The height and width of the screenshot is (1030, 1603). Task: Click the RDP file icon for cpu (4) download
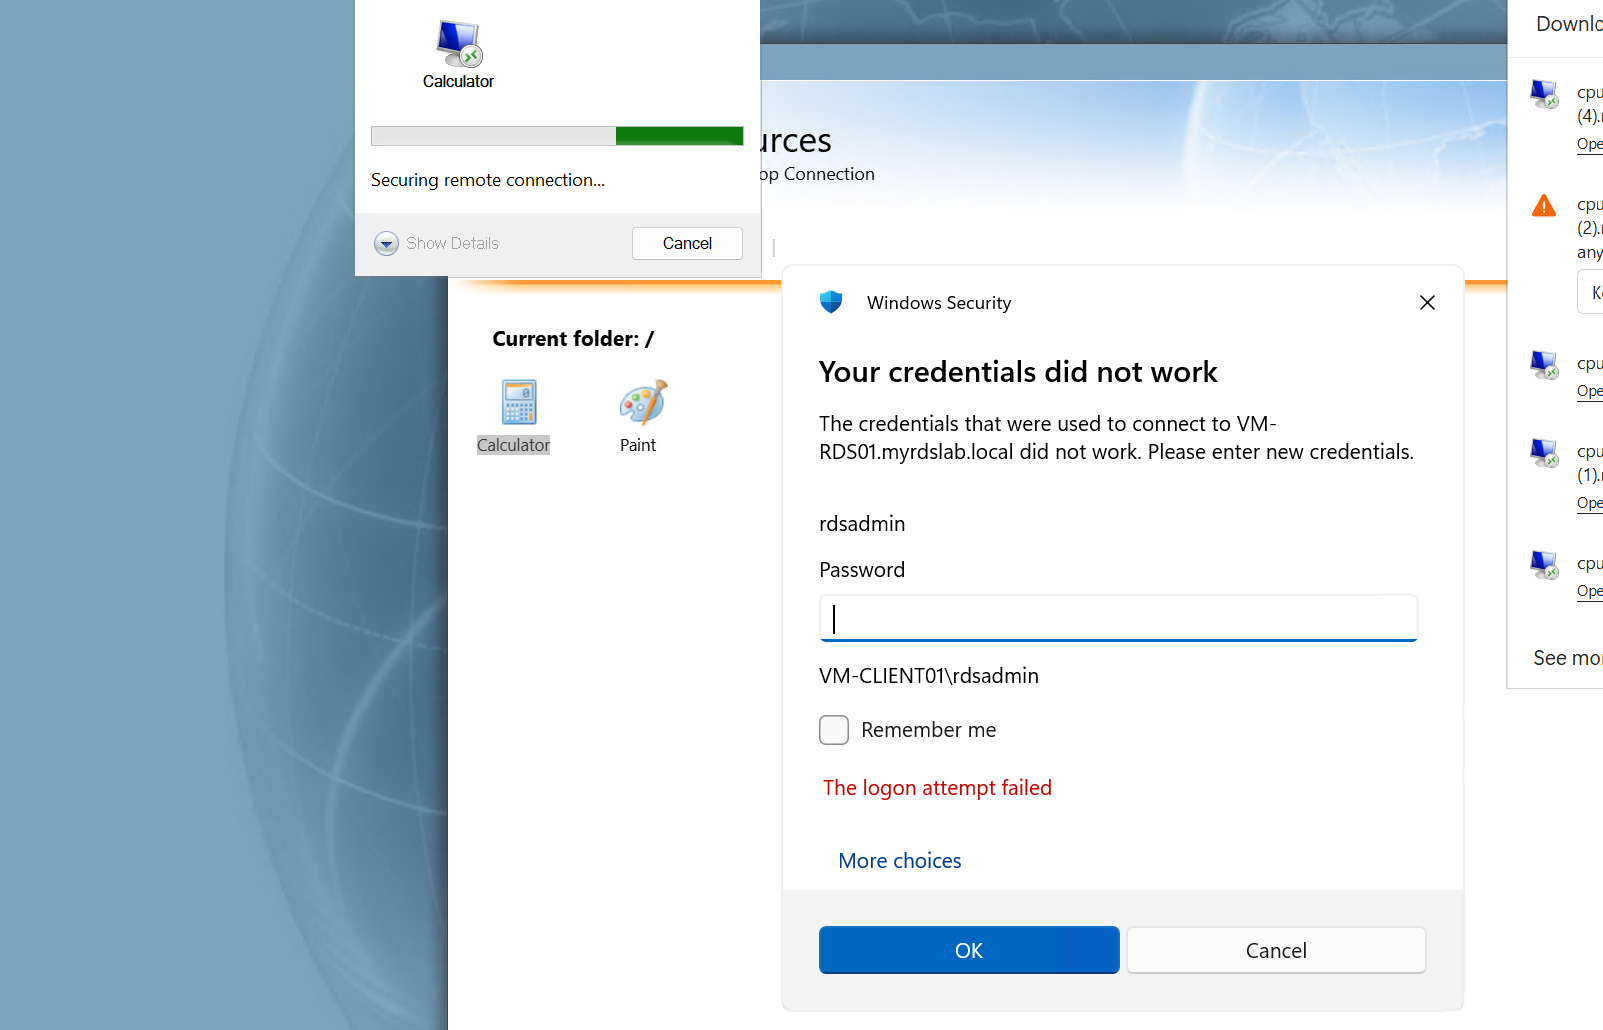[x=1544, y=94]
